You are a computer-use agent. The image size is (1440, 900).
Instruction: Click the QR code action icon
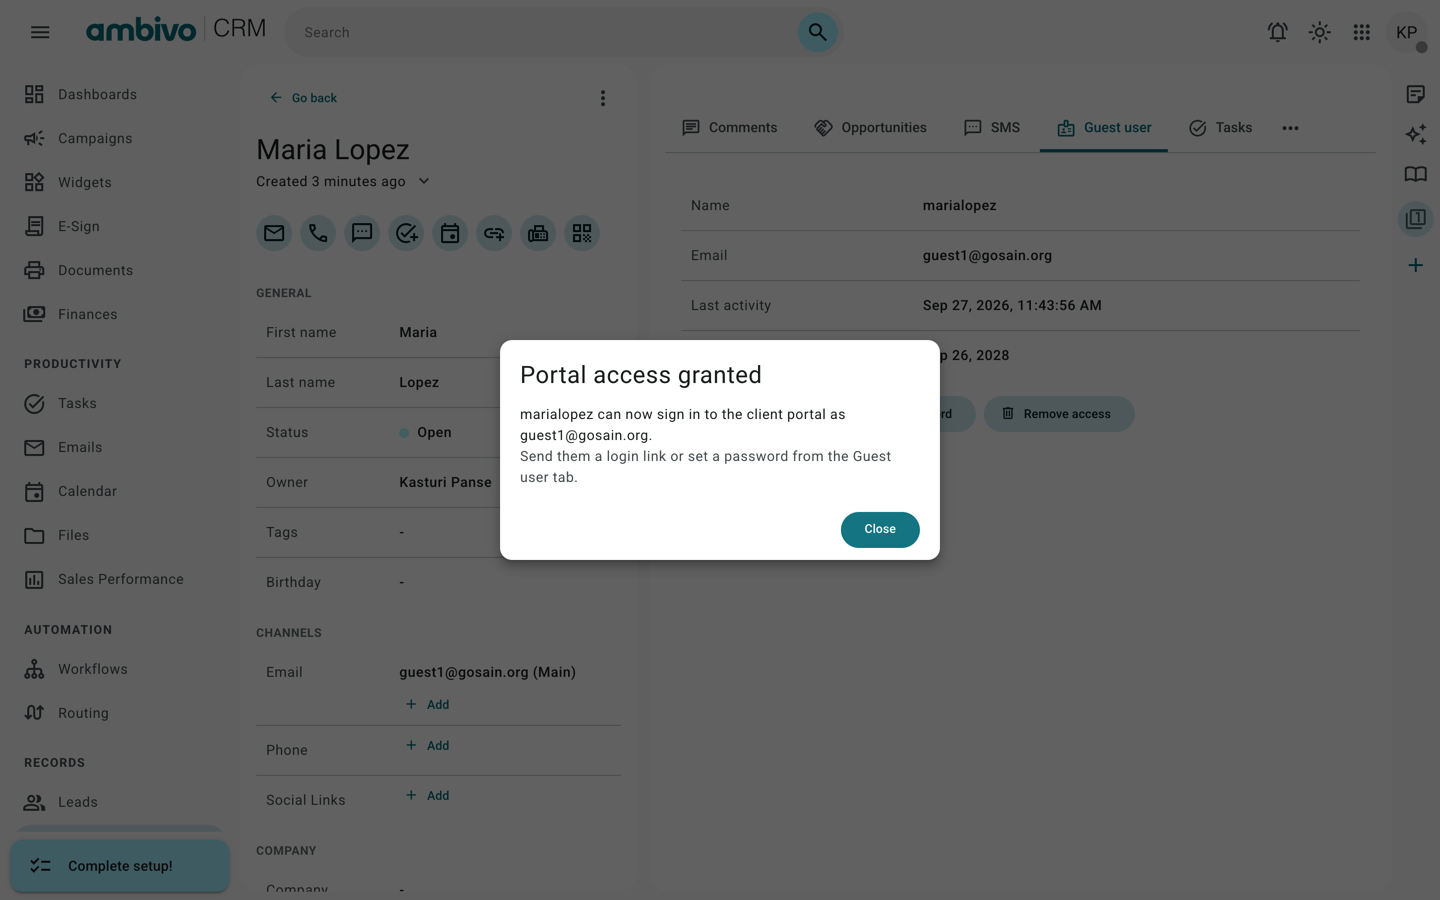[x=582, y=233]
